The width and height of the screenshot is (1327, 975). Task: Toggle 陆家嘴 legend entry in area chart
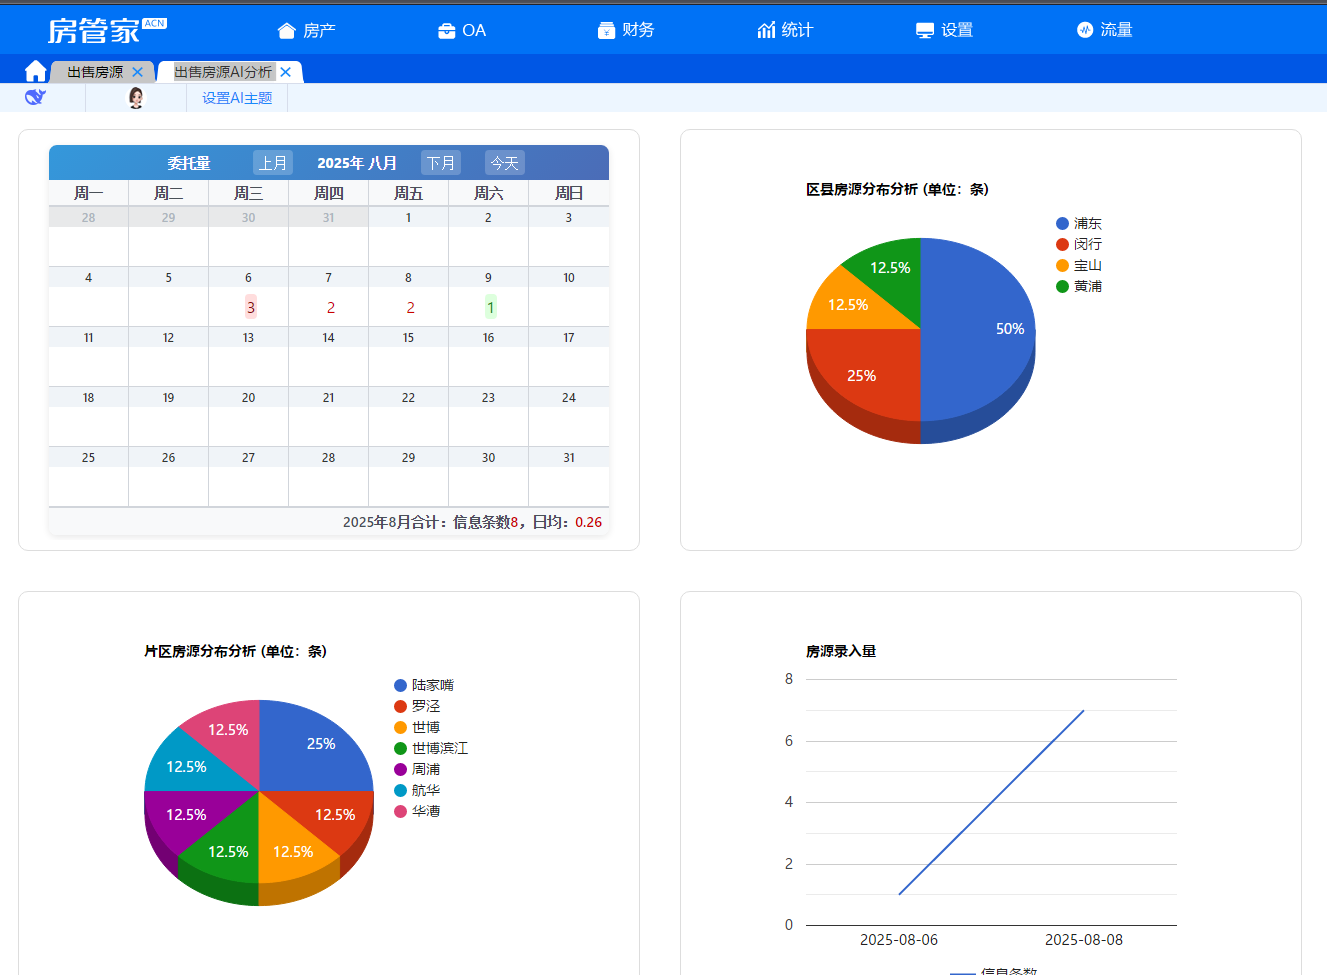tap(432, 686)
